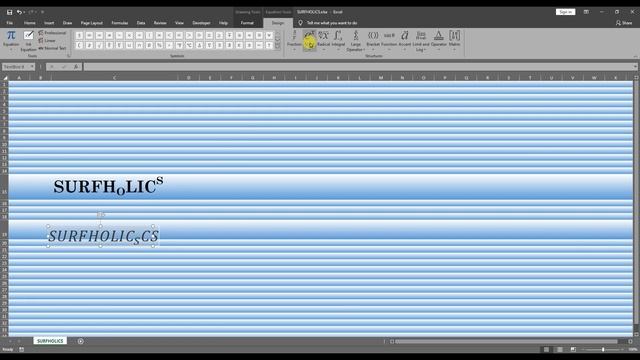Insert the union symbol
The width and height of the screenshot is (640, 360).
(x=129, y=45)
